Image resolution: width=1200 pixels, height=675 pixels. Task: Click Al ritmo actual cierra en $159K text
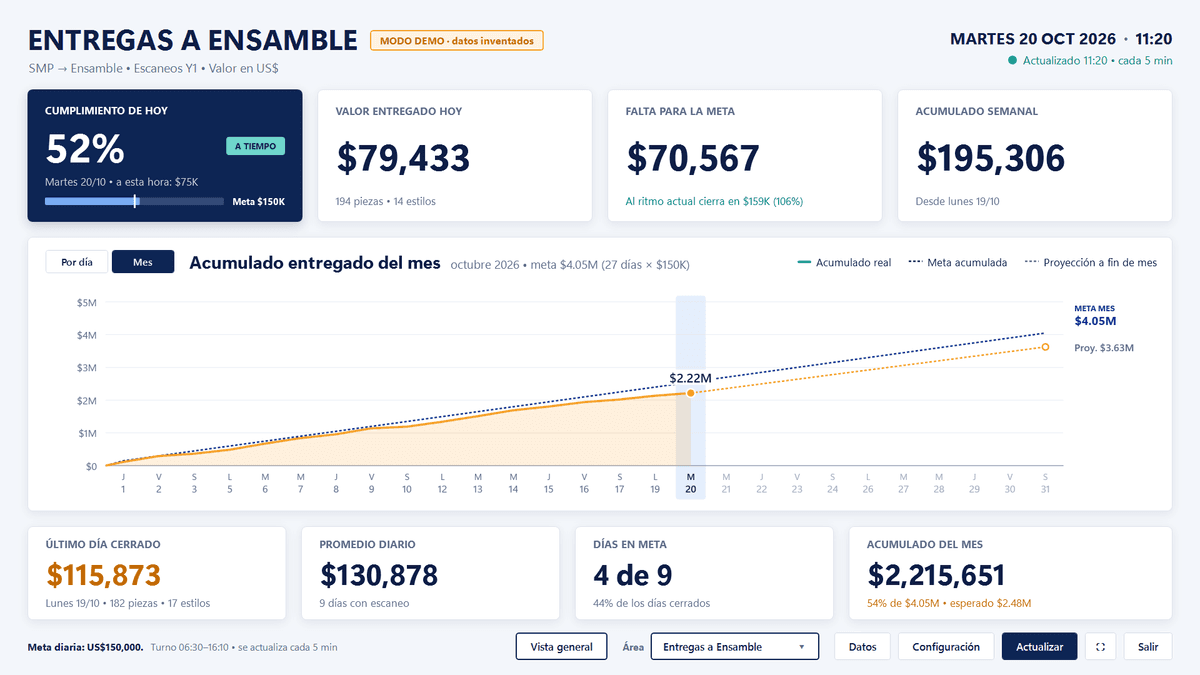point(715,201)
